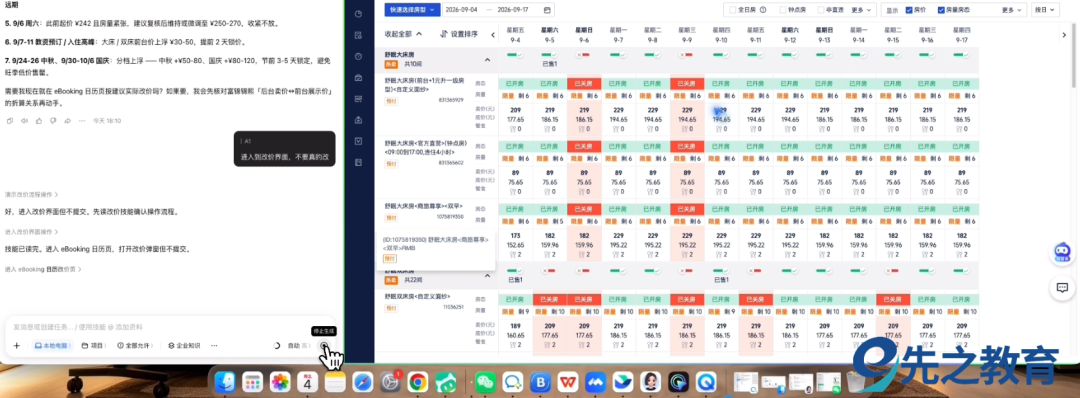1080x398 pixels.
Task: Open the 按日 view dropdown
Action: pos(1046,10)
